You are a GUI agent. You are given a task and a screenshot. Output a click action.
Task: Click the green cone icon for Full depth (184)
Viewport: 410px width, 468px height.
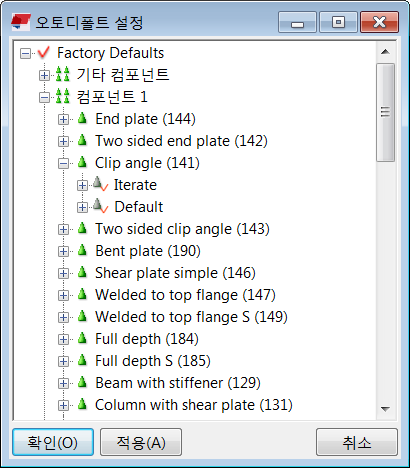pyautogui.click(x=82, y=338)
